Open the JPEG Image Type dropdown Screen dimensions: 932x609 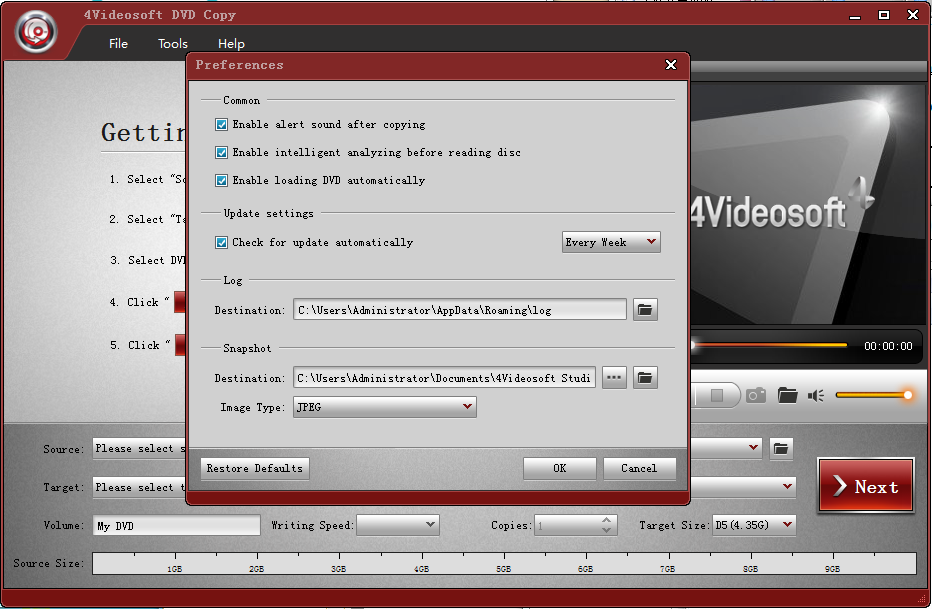384,407
